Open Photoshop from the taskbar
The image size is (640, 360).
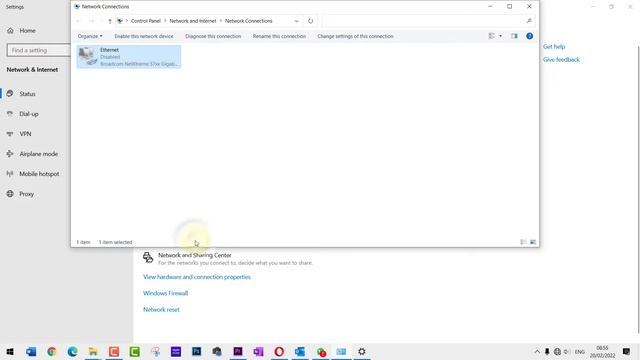click(x=196, y=351)
